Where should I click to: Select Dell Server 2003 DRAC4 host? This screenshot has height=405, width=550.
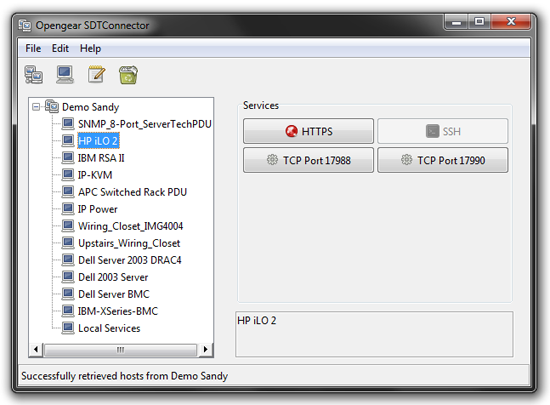129,260
